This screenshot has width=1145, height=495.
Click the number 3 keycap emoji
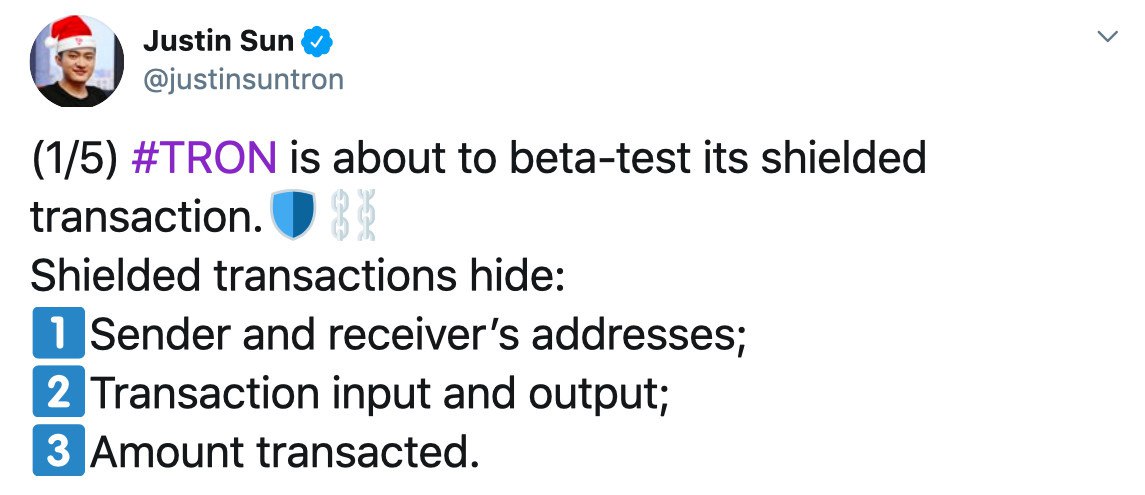click(x=54, y=452)
